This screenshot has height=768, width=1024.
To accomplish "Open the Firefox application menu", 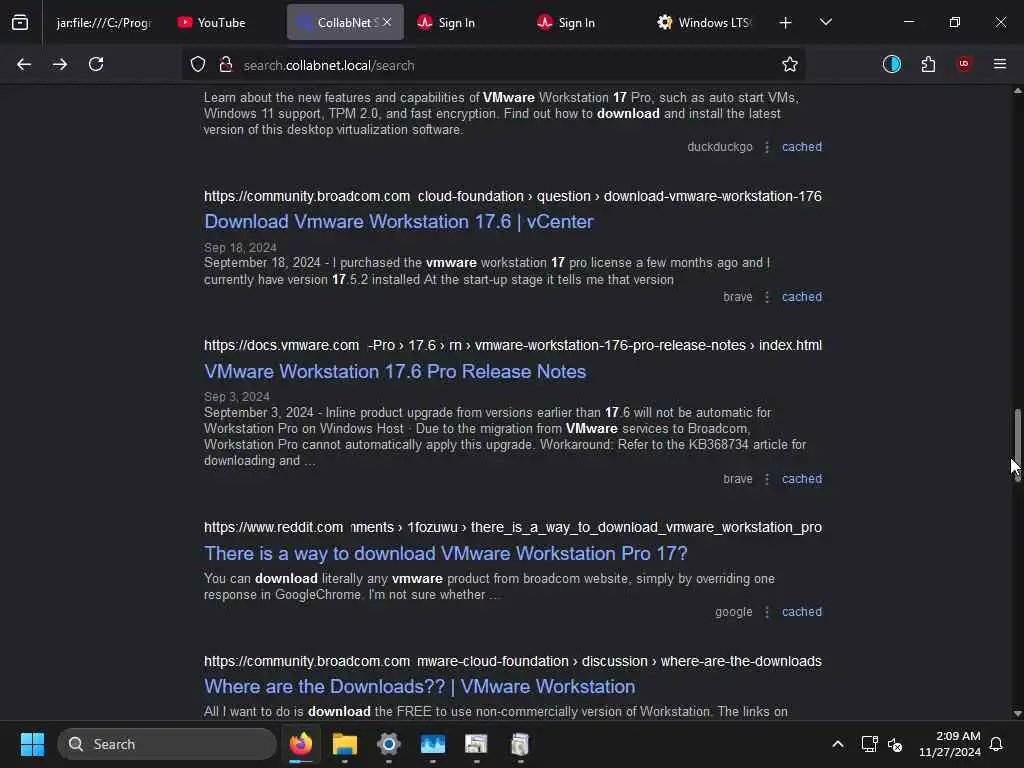I will tap(1000, 65).
